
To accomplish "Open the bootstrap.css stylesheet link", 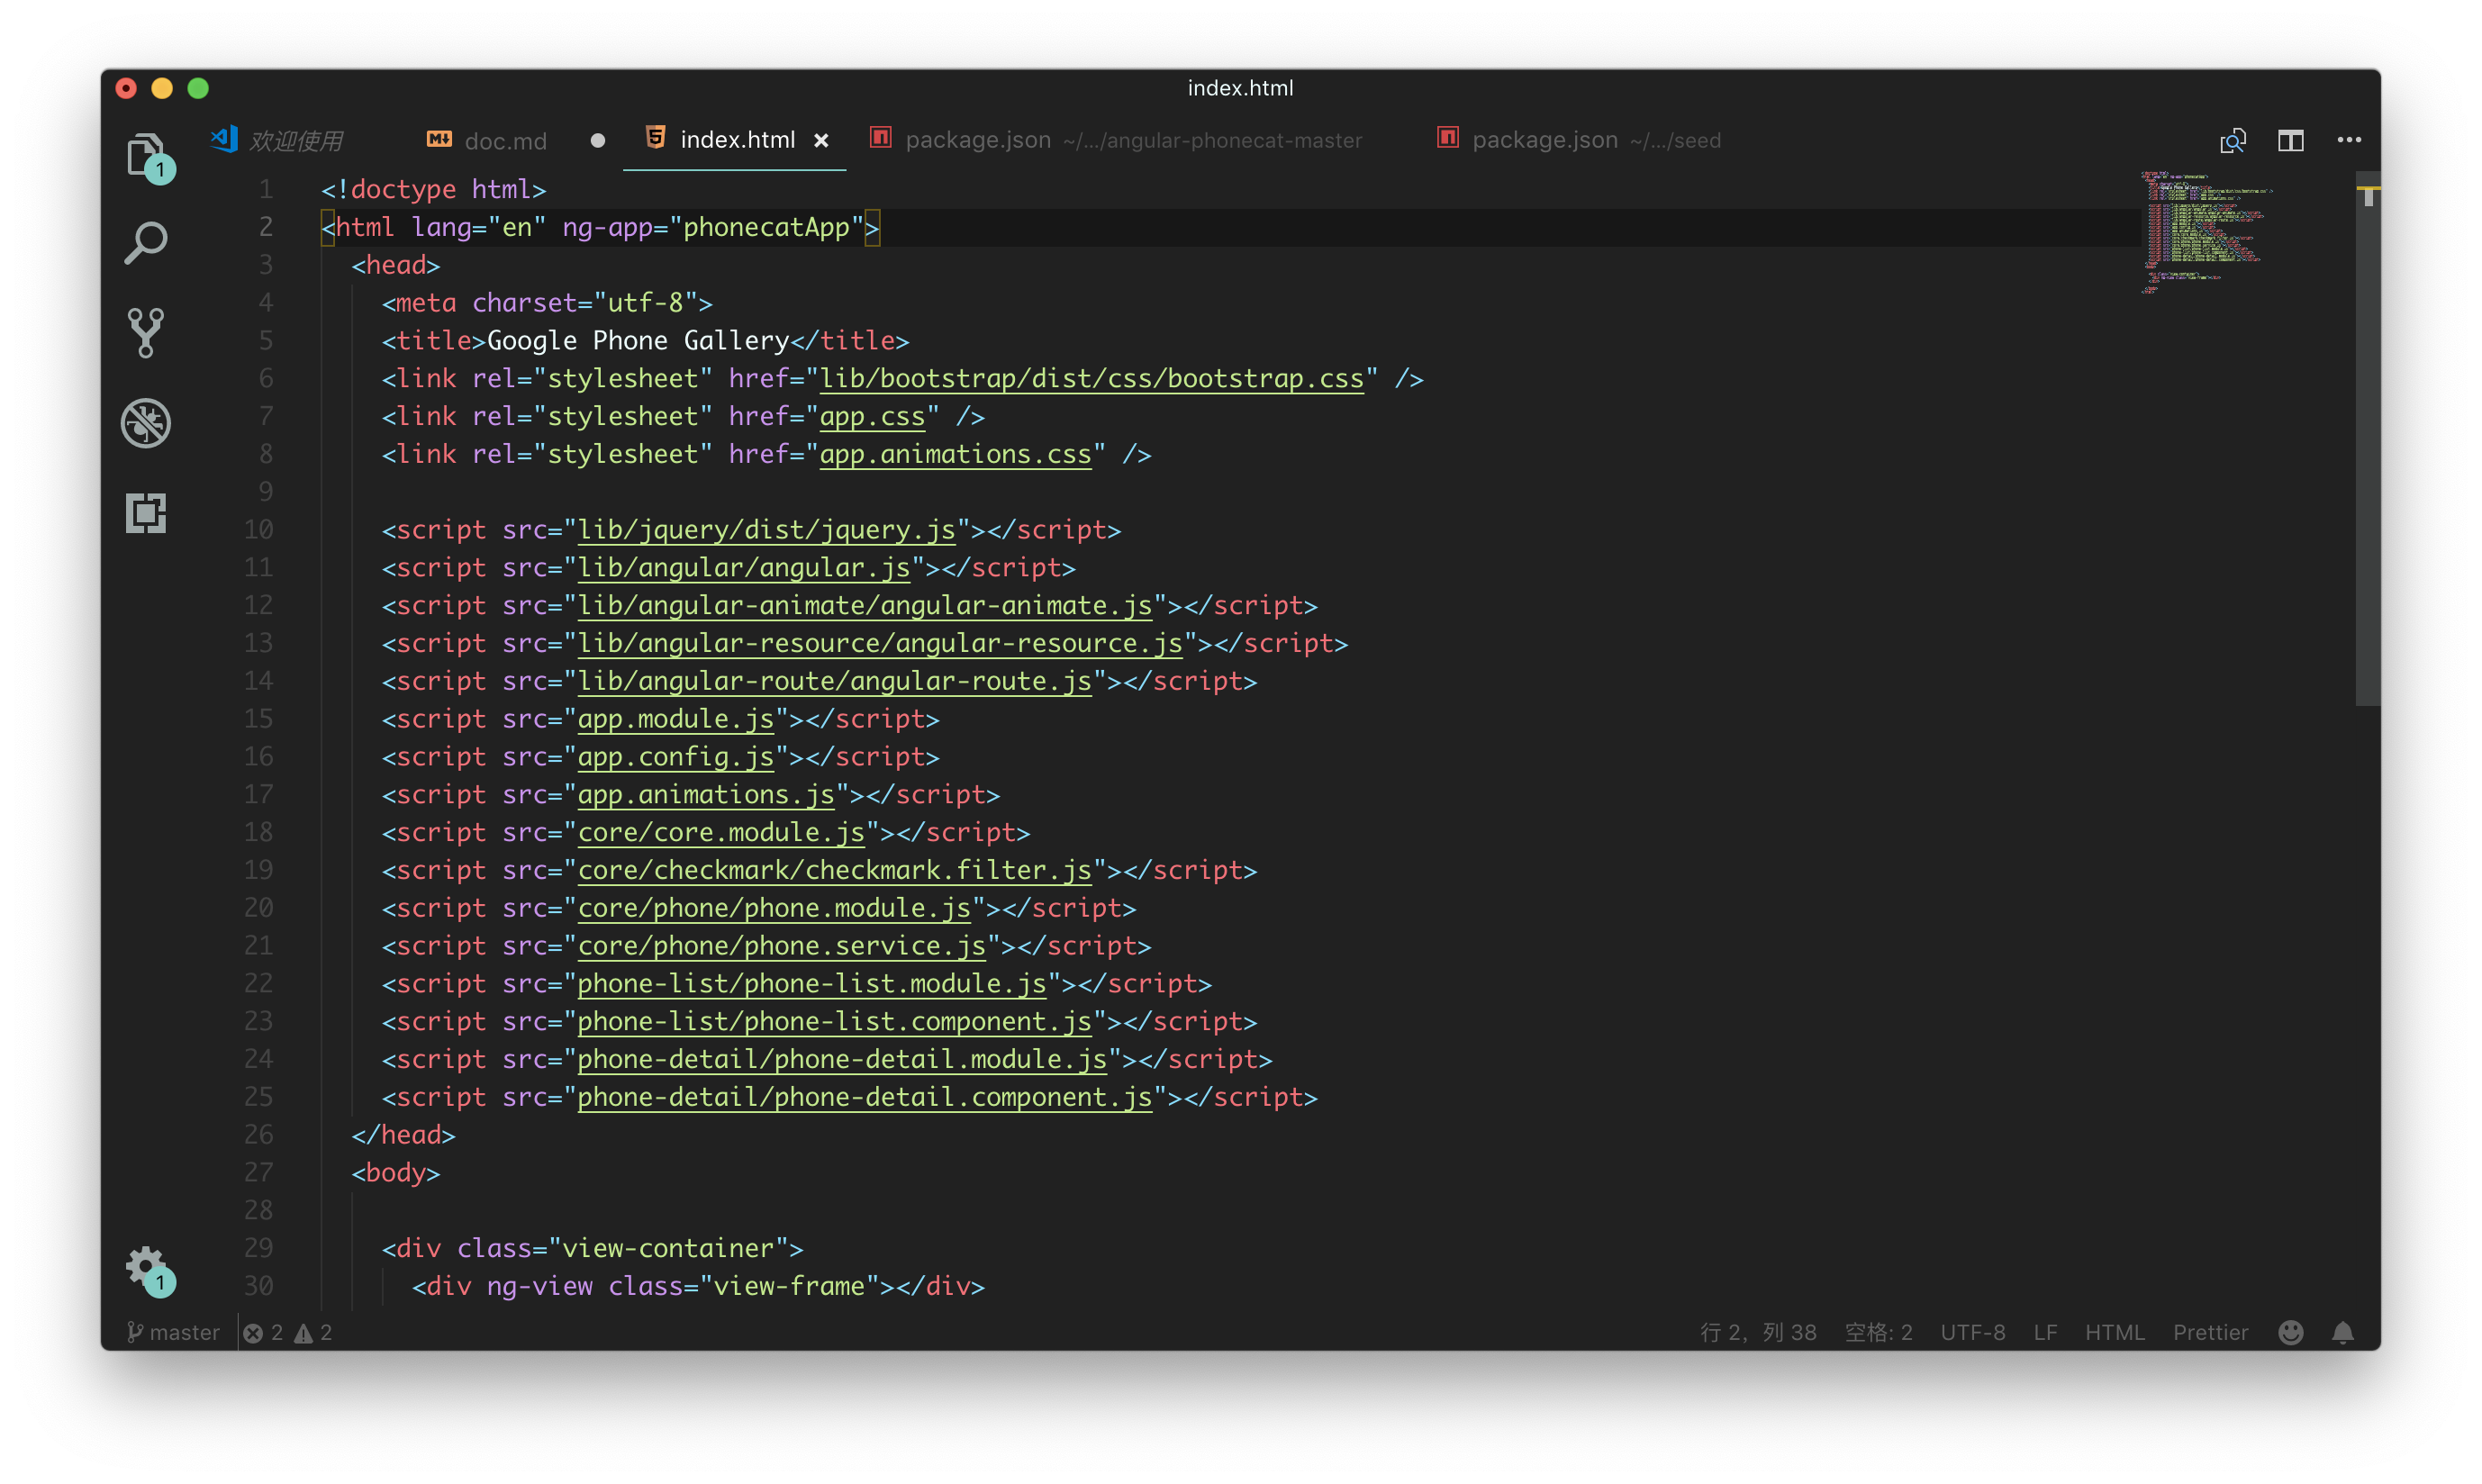I will (1091, 379).
